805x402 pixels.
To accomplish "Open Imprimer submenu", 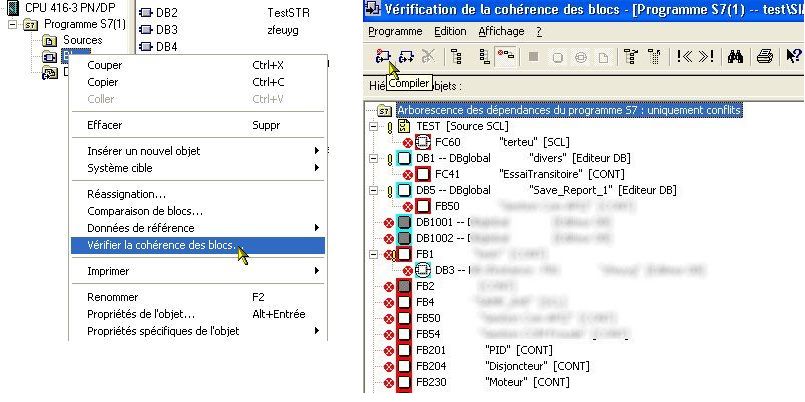I will point(198,271).
